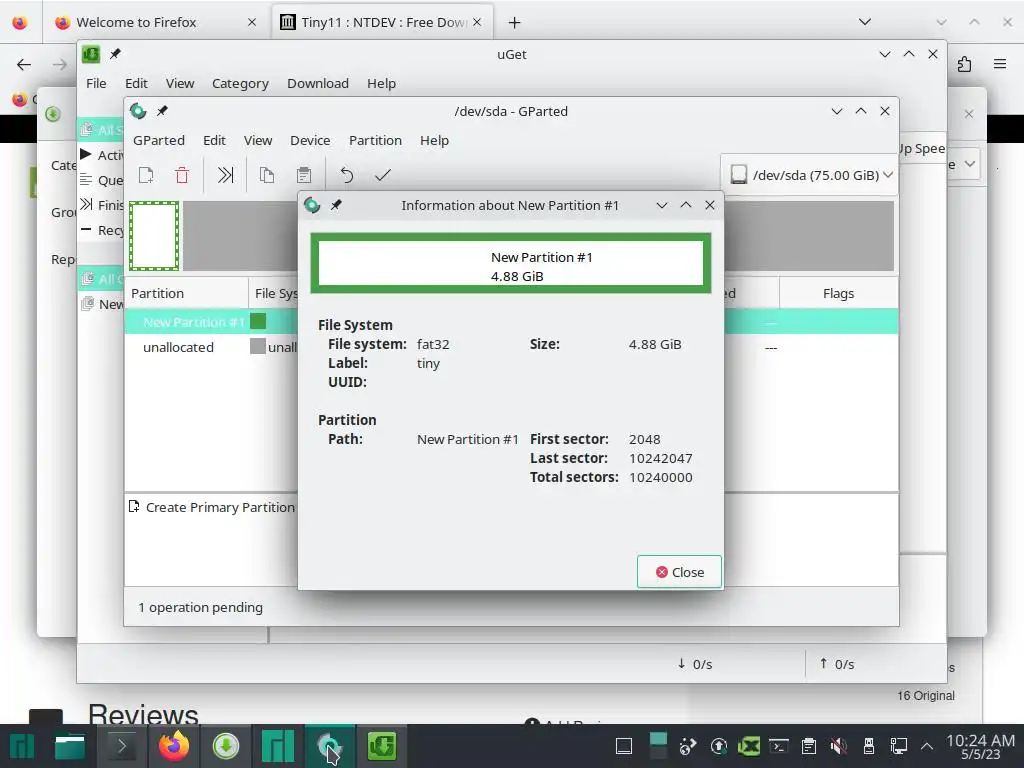Open the Partition menu in GParted
The height and width of the screenshot is (768, 1024).
pos(376,140)
